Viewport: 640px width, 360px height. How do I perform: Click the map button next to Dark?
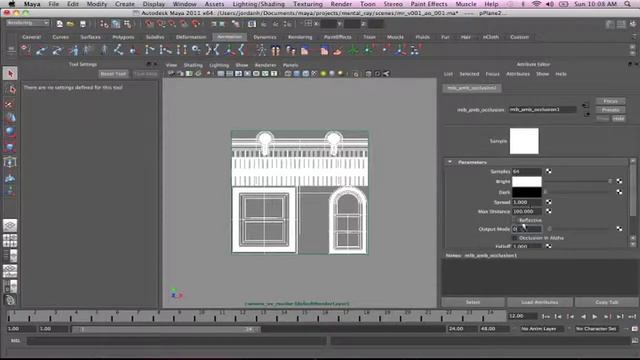pos(619,192)
